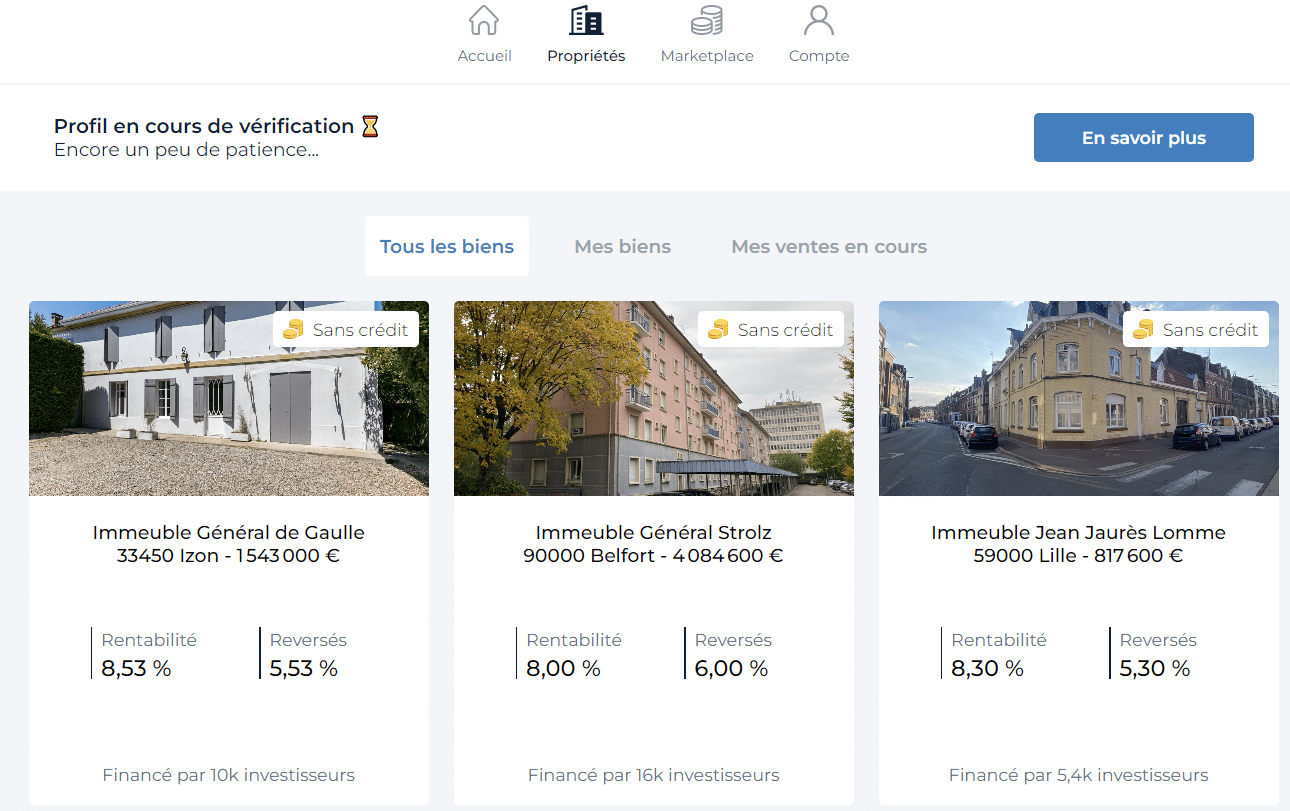Viewport: 1290px width, 811px height.
Task: Open the Compte profile icon
Action: [x=818, y=20]
